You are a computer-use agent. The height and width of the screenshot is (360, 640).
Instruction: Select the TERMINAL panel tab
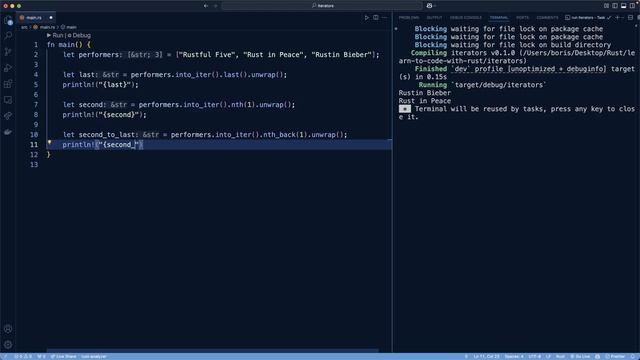[x=499, y=18]
